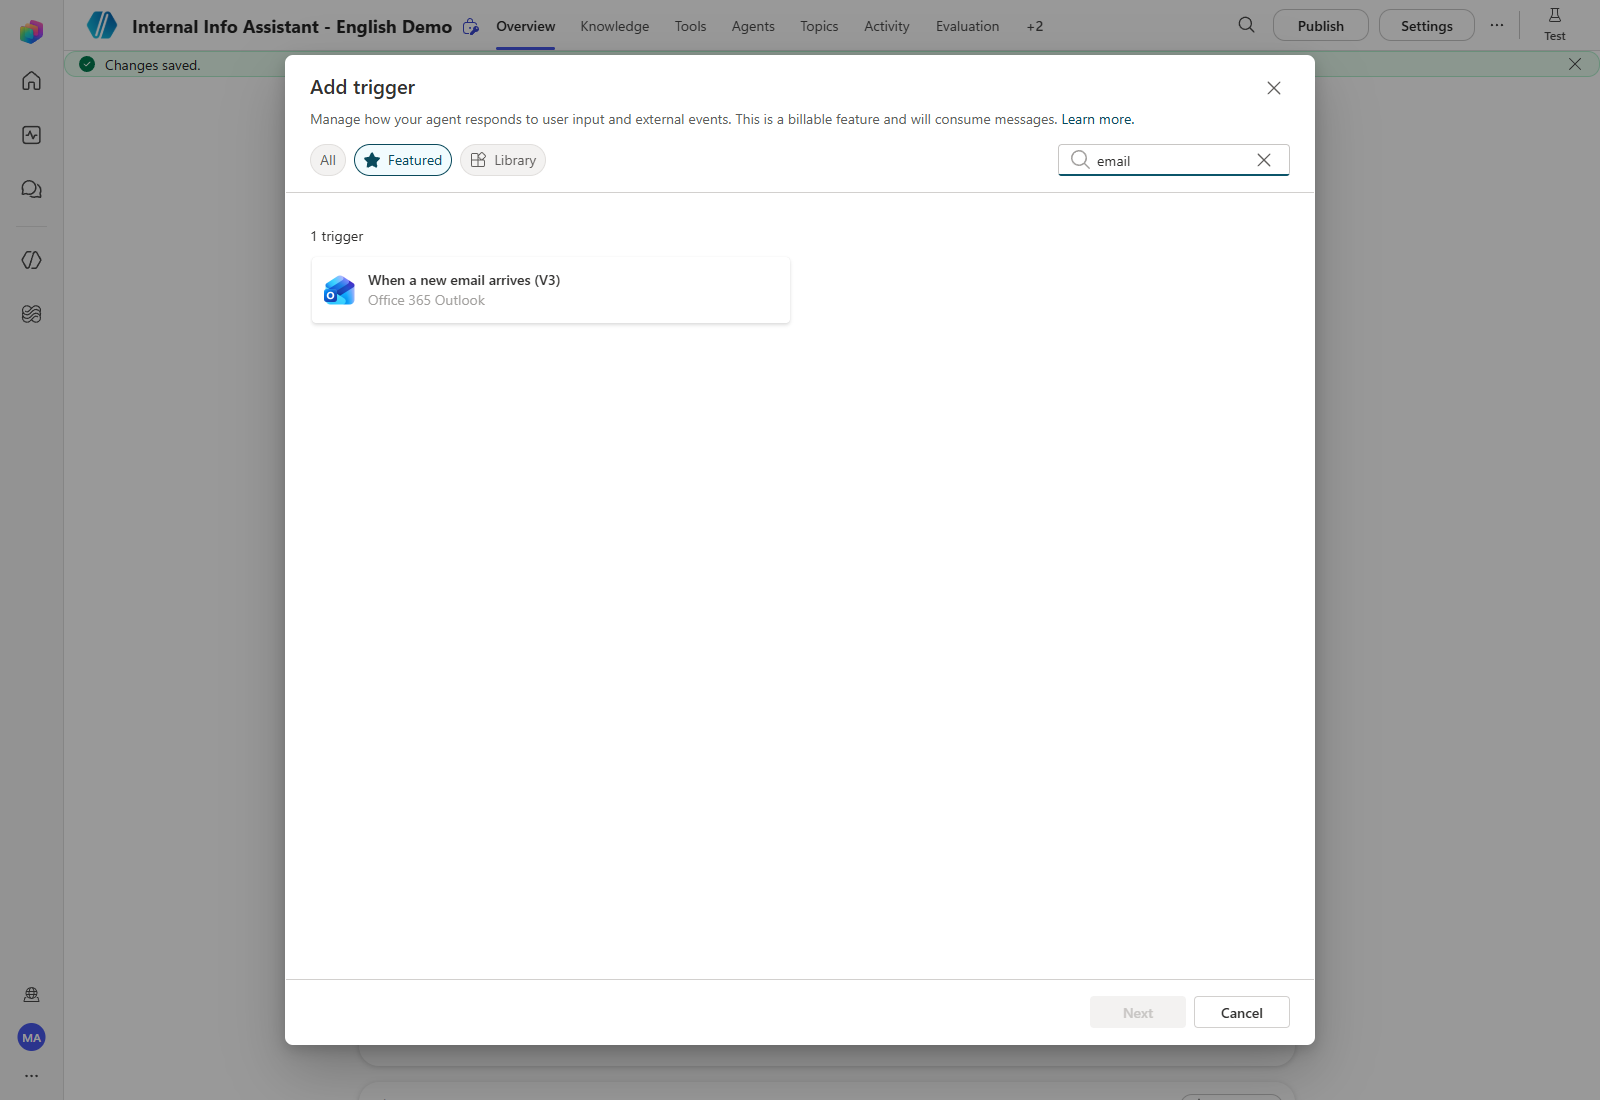Image resolution: width=1600 pixels, height=1100 pixels.
Task: Open the Tools sidebar icon below Flows
Action: click(x=31, y=314)
